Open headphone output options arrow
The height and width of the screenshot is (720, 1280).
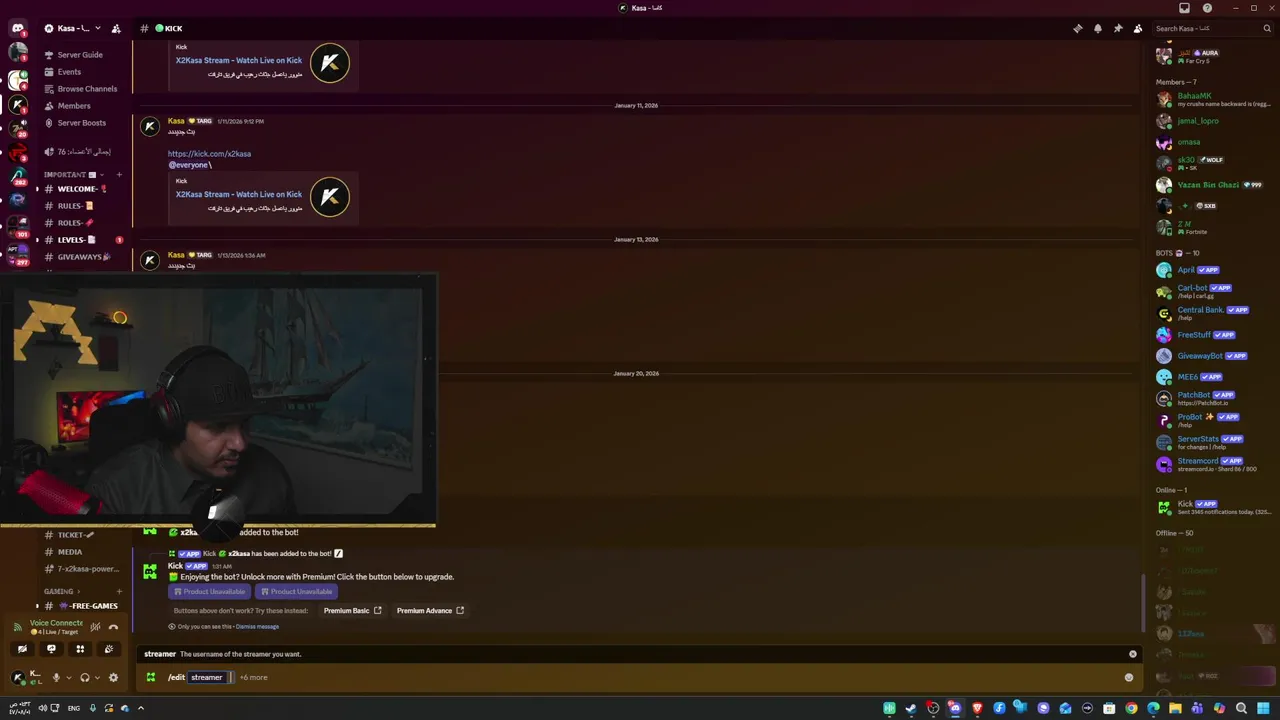pos(97,677)
